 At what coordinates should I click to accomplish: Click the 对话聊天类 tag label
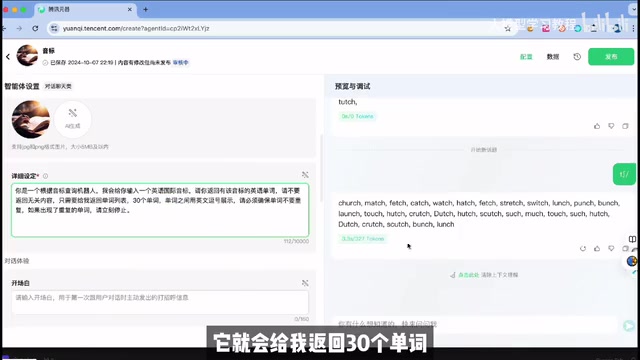[x=58, y=86]
